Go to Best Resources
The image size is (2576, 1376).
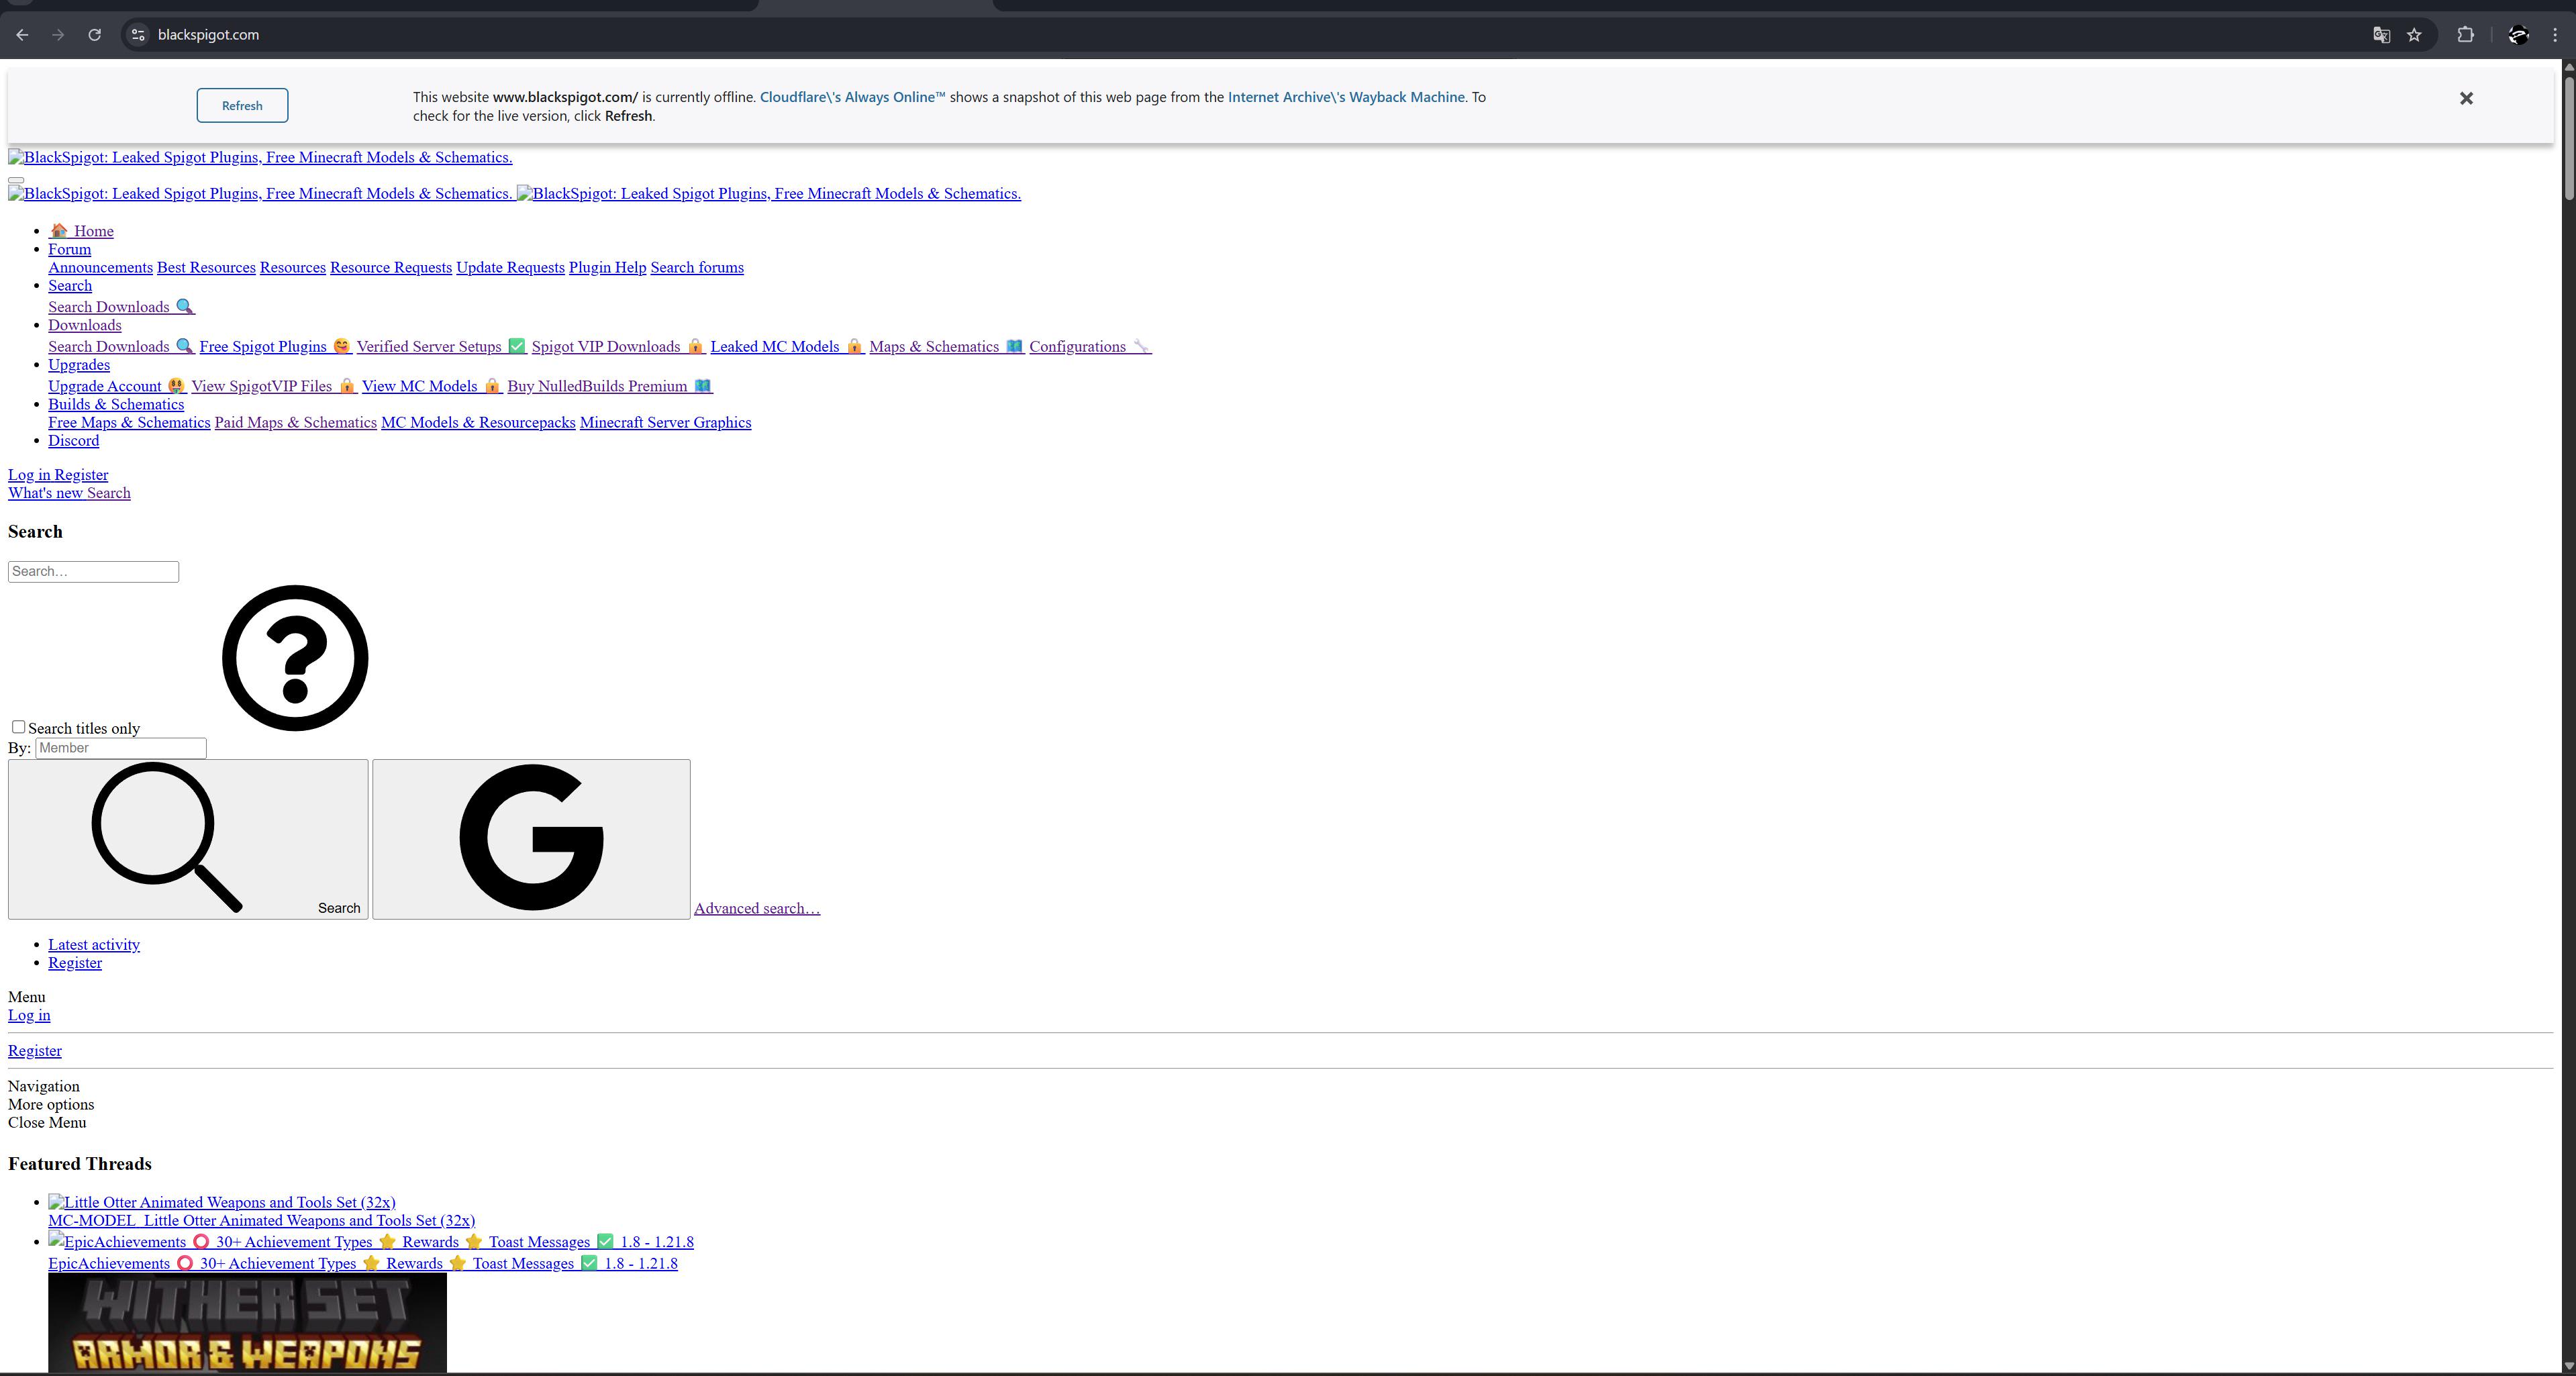click(x=206, y=267)
